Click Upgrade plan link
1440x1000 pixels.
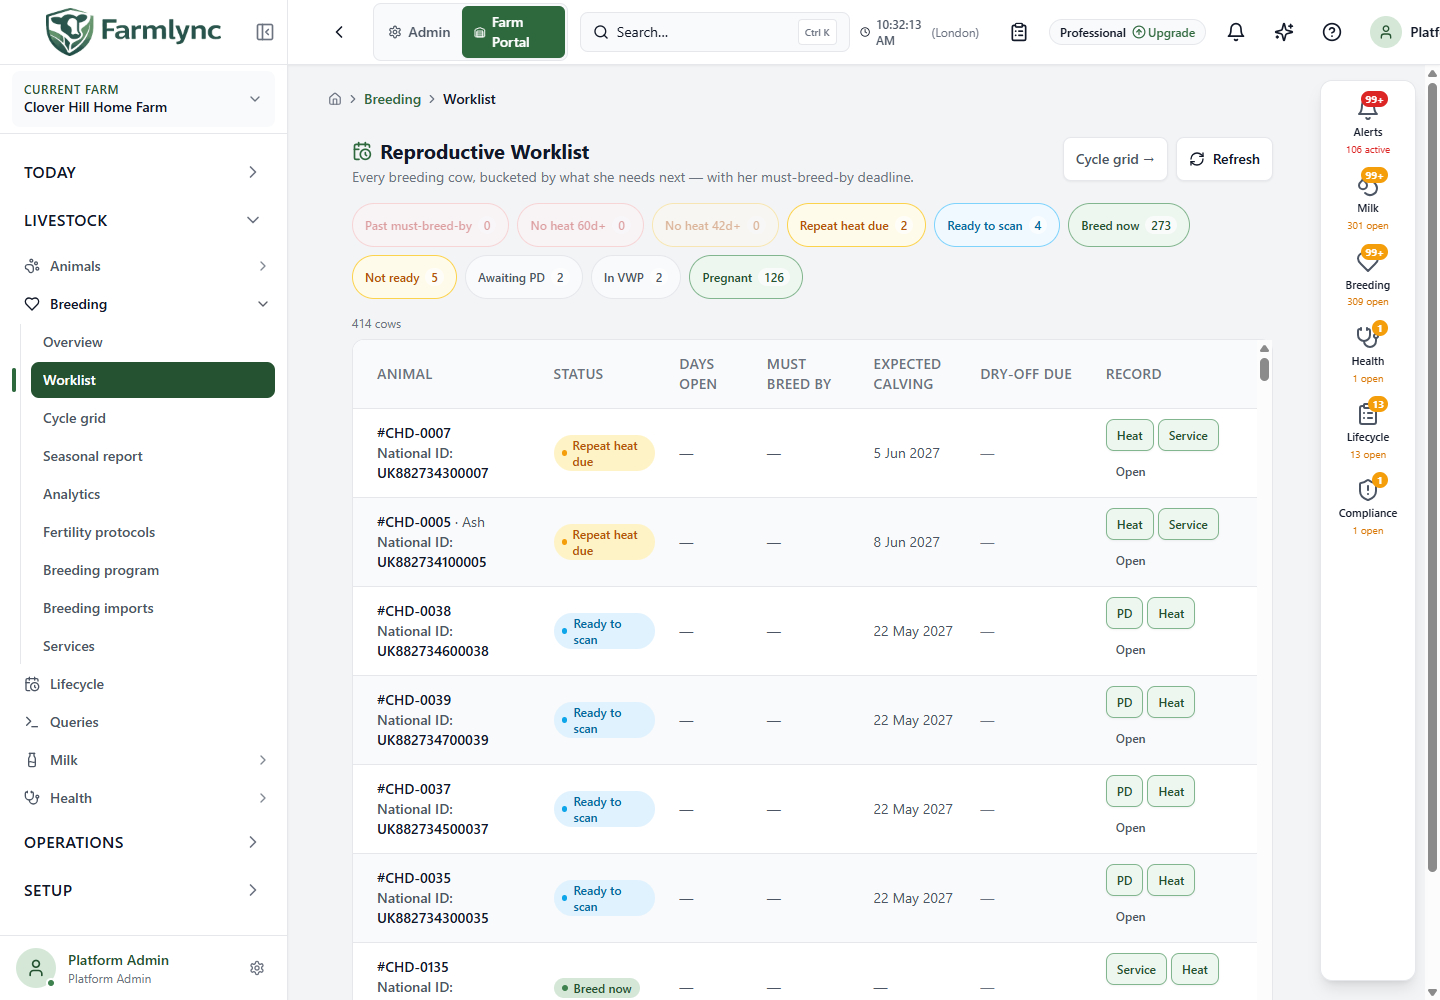pyautogui.click(x=1164, y=33)
